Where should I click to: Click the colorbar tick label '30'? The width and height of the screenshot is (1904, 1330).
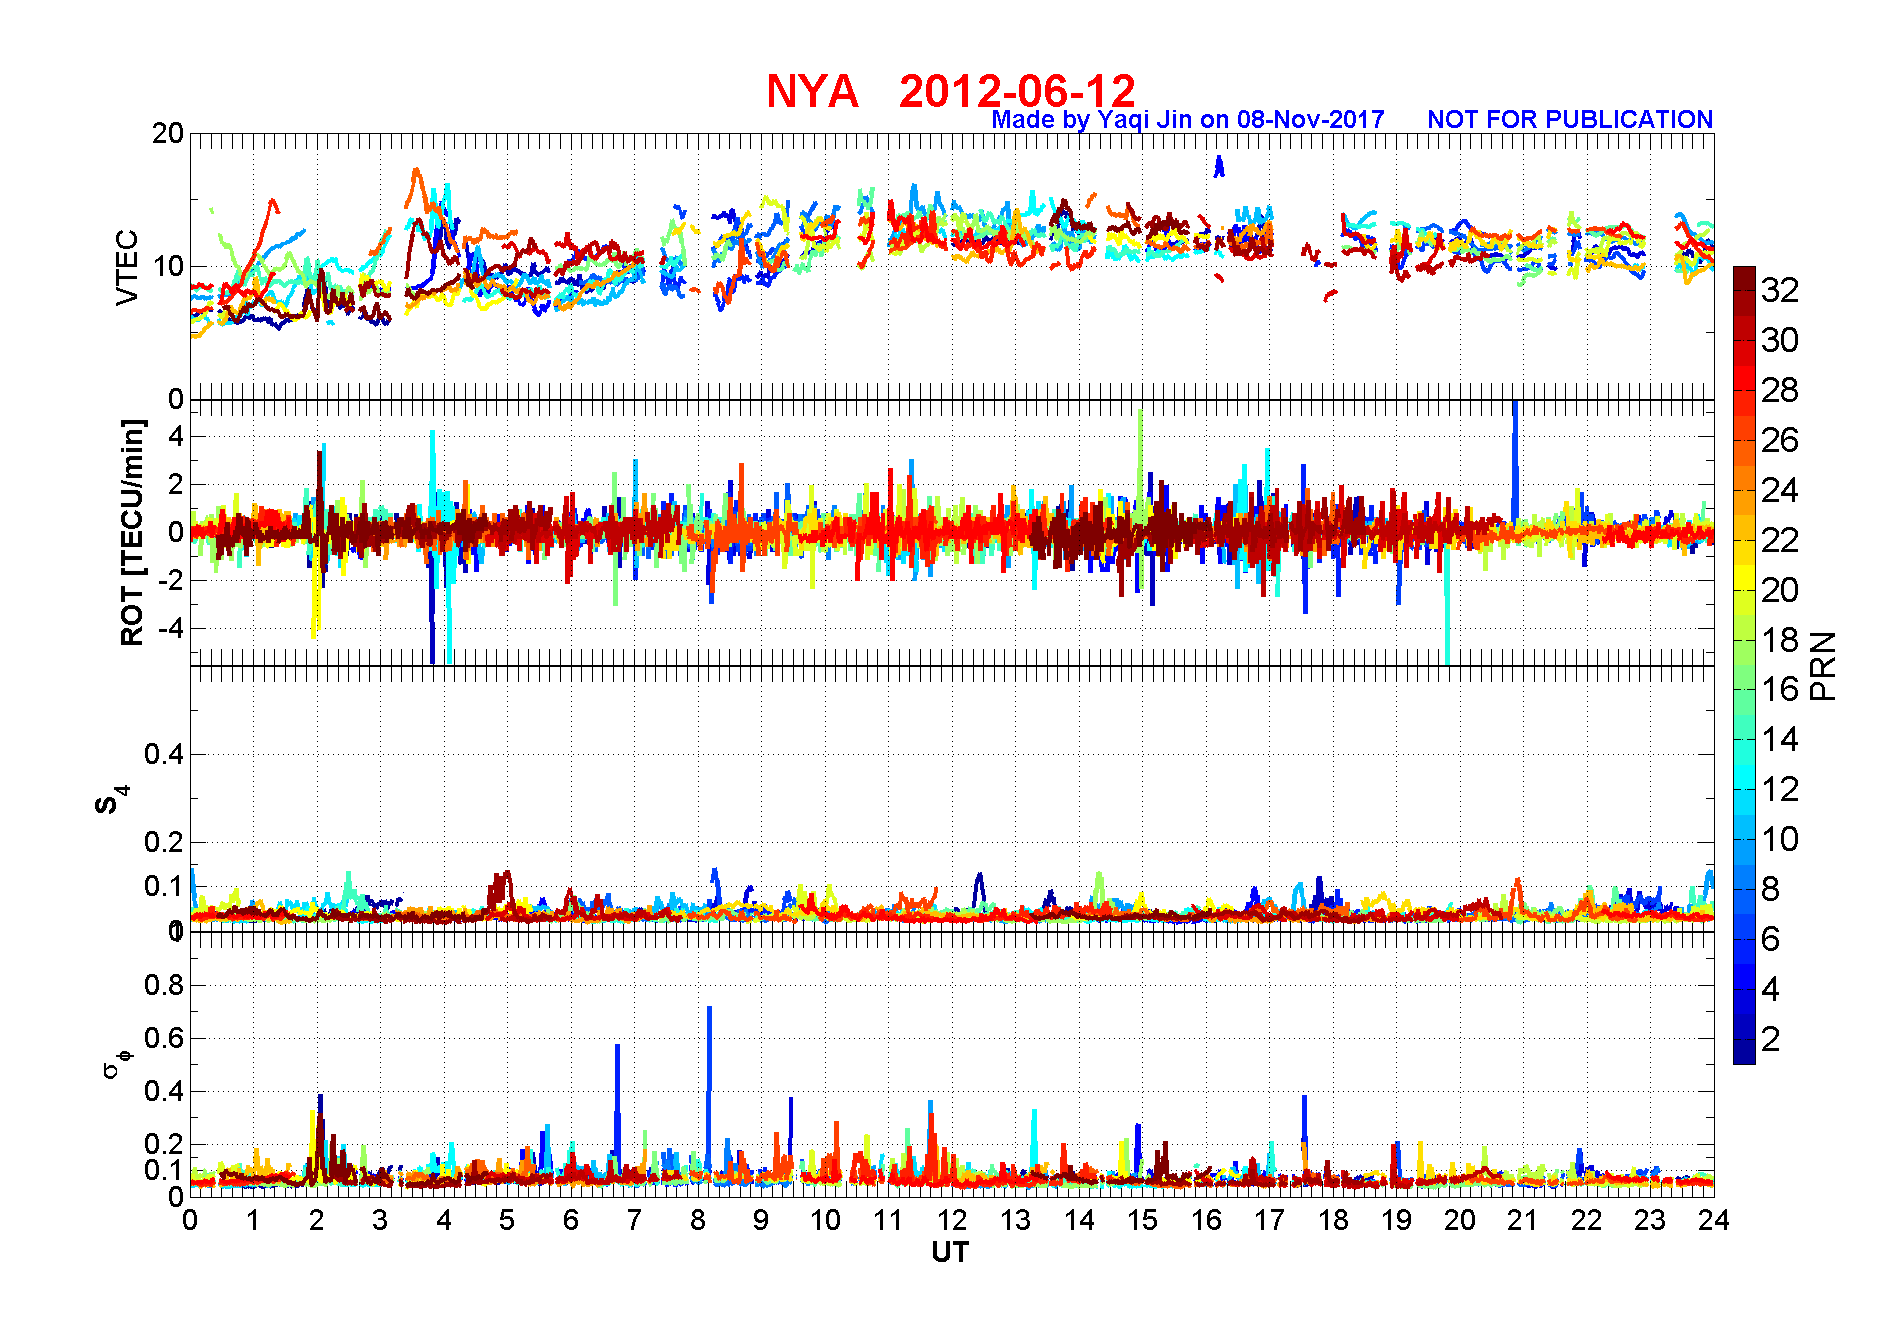(x=1780, y=340)
